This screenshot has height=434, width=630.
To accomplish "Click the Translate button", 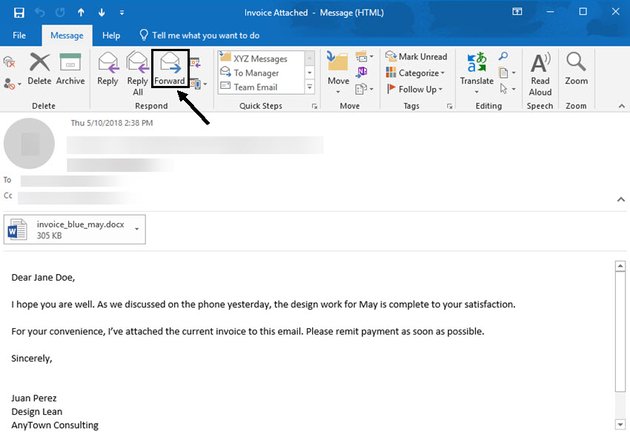I will click(x=477, y=72).
